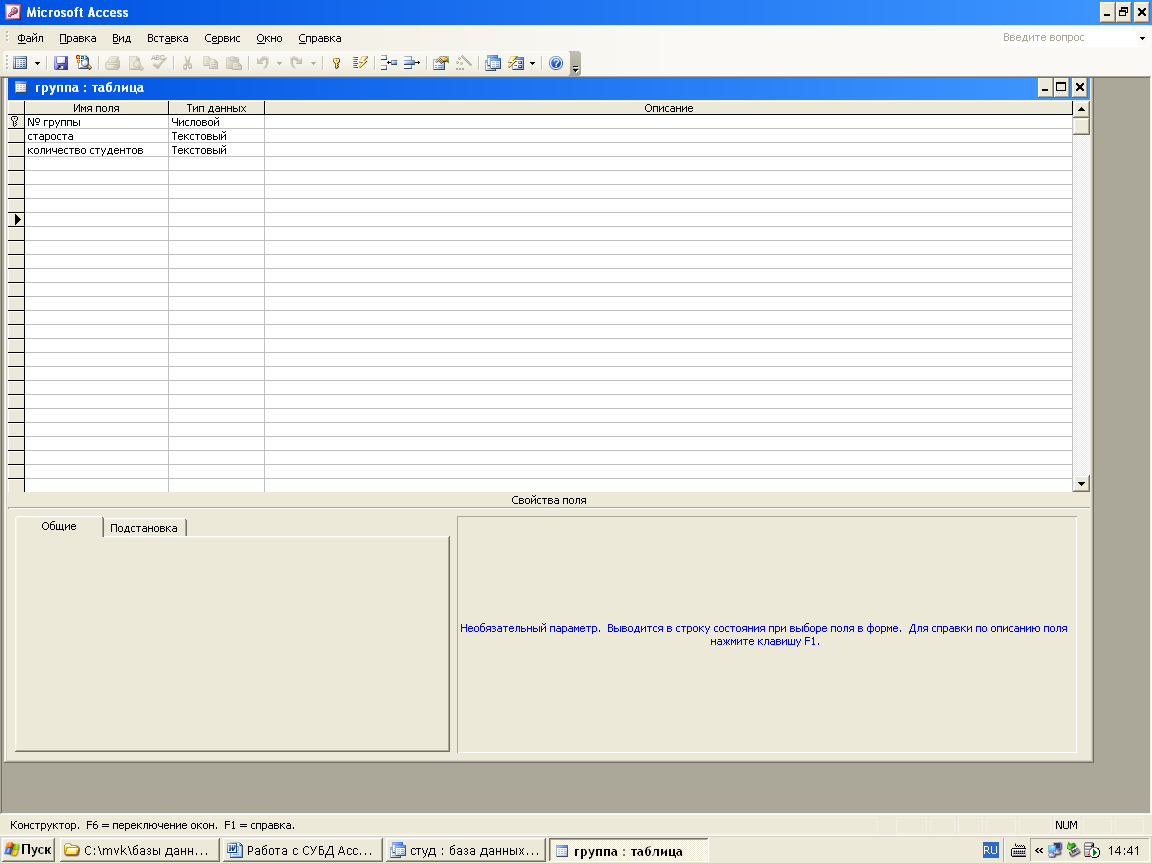Run spelling check icon

[x=158, y=63]
